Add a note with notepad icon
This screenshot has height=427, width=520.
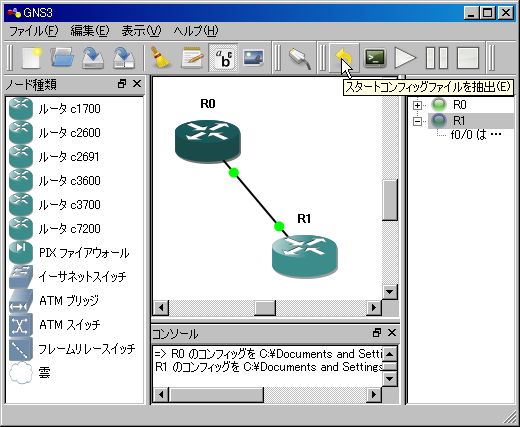192,58
